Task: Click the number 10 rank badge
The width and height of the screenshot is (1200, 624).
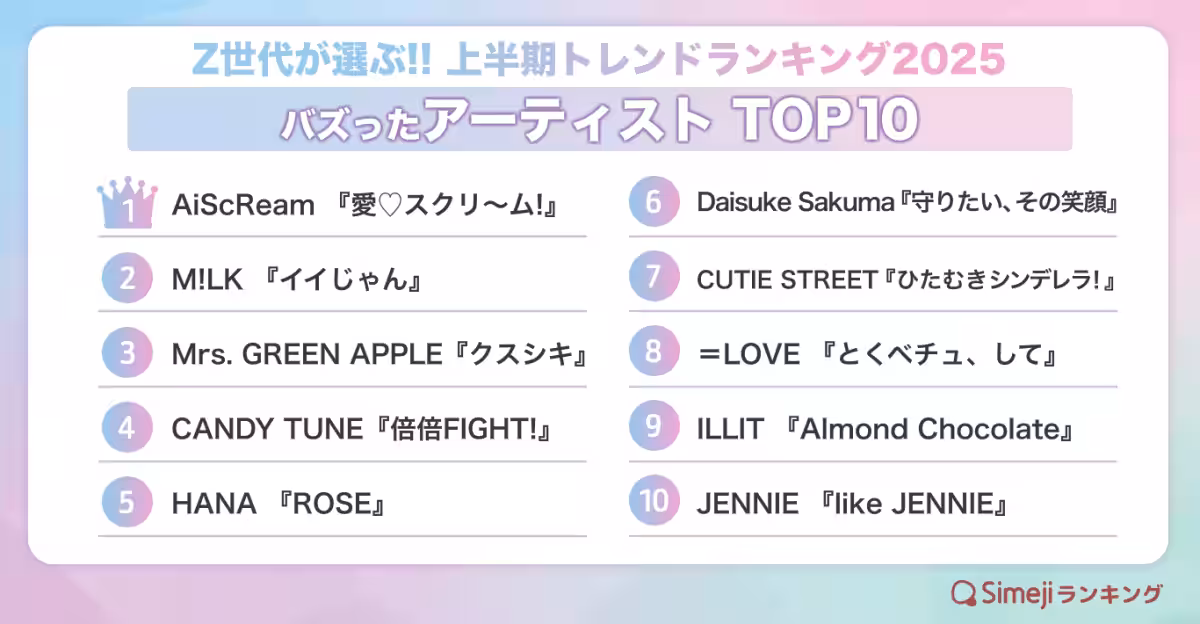Action: [x=654, y=502]
